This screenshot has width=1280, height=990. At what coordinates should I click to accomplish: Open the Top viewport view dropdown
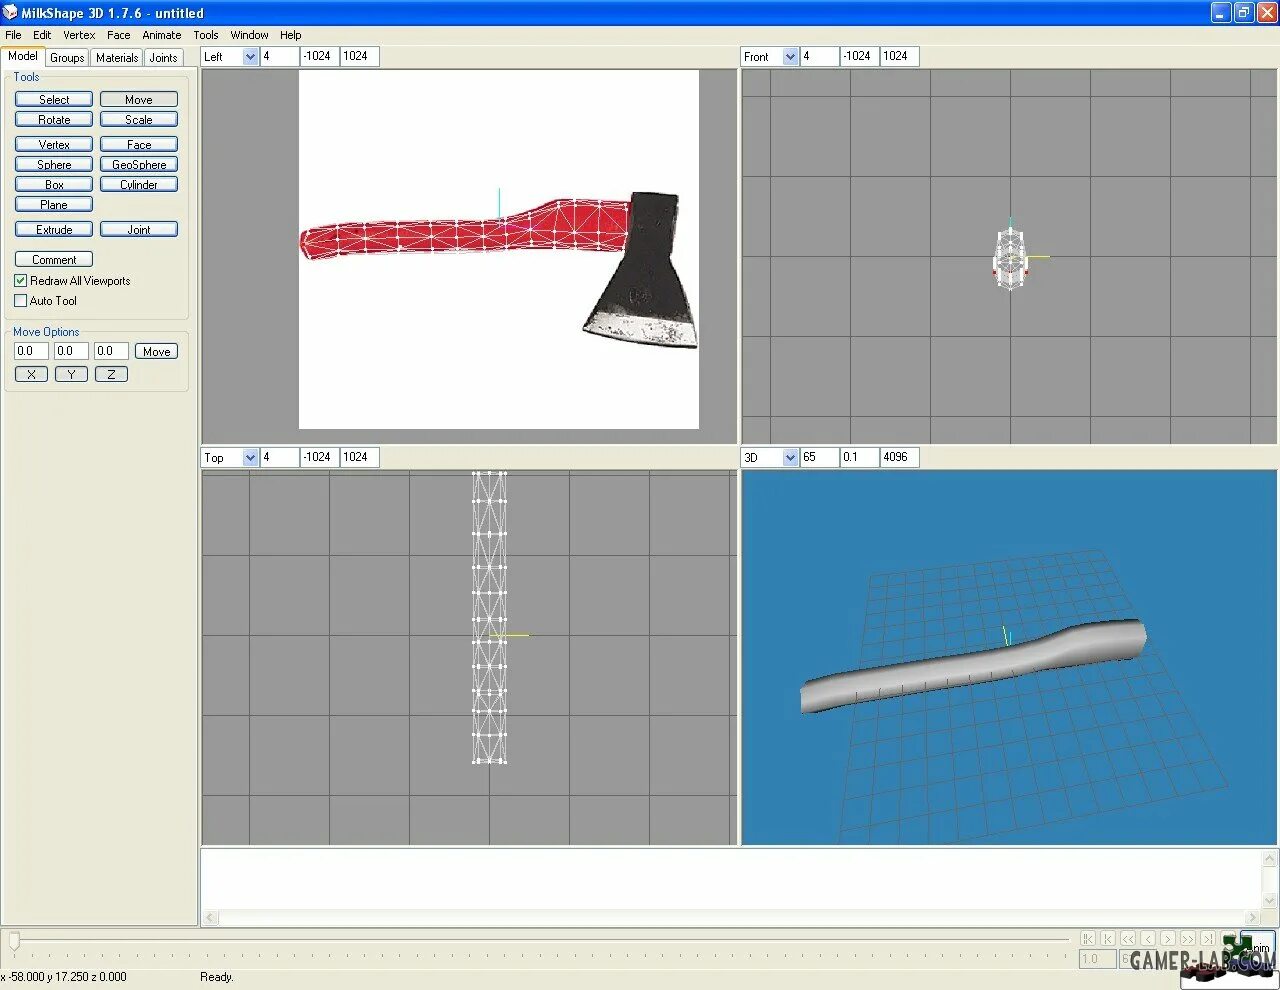pos(250,457)
